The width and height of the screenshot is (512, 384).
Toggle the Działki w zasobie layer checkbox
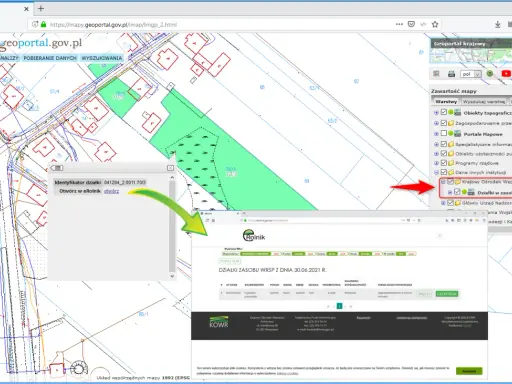(457, 192)
